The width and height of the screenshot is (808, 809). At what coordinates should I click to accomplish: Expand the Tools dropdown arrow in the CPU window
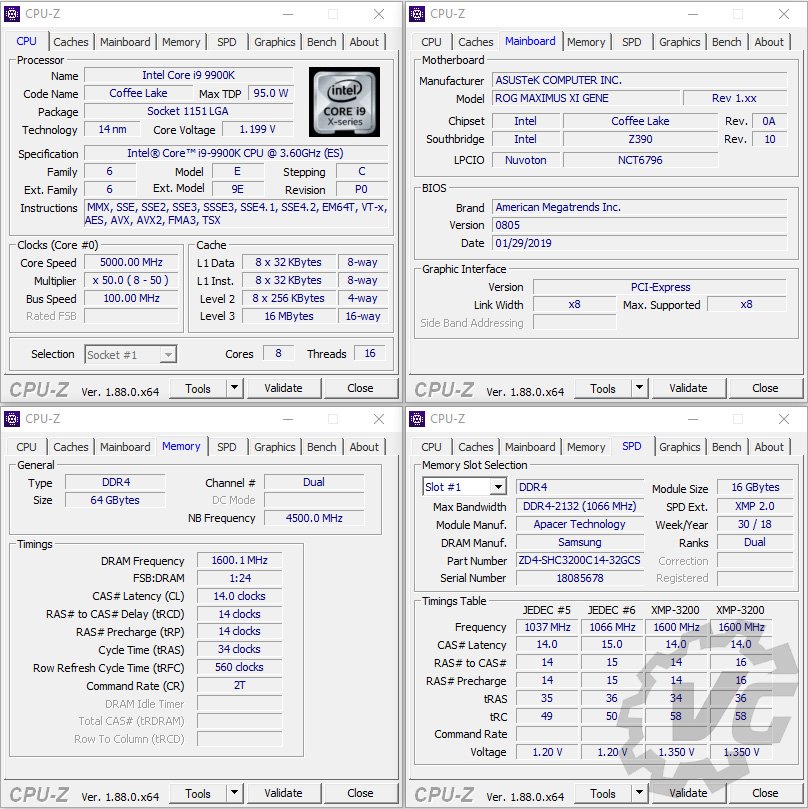pos(235,388)
